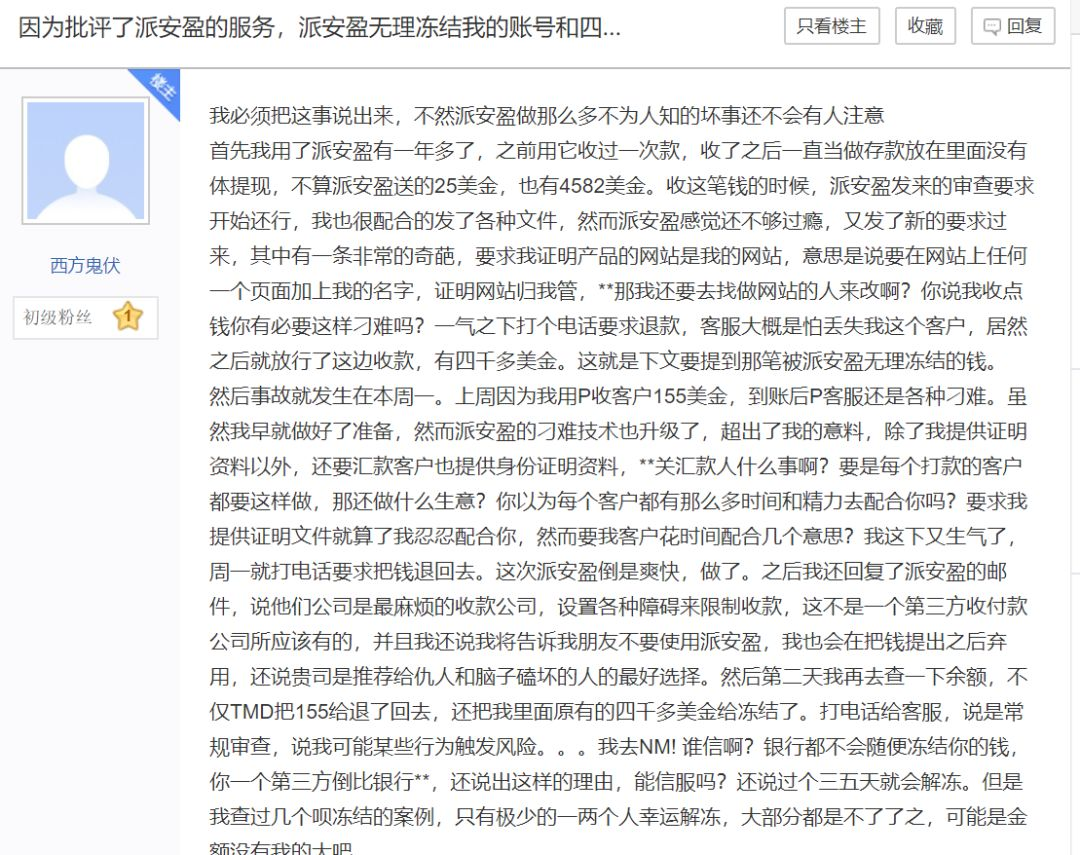The height and width of the screenshot is (855, 1080).
Task: Click the line starting with 来，其中有一条非常的奇葩
Action: point(618,256)
